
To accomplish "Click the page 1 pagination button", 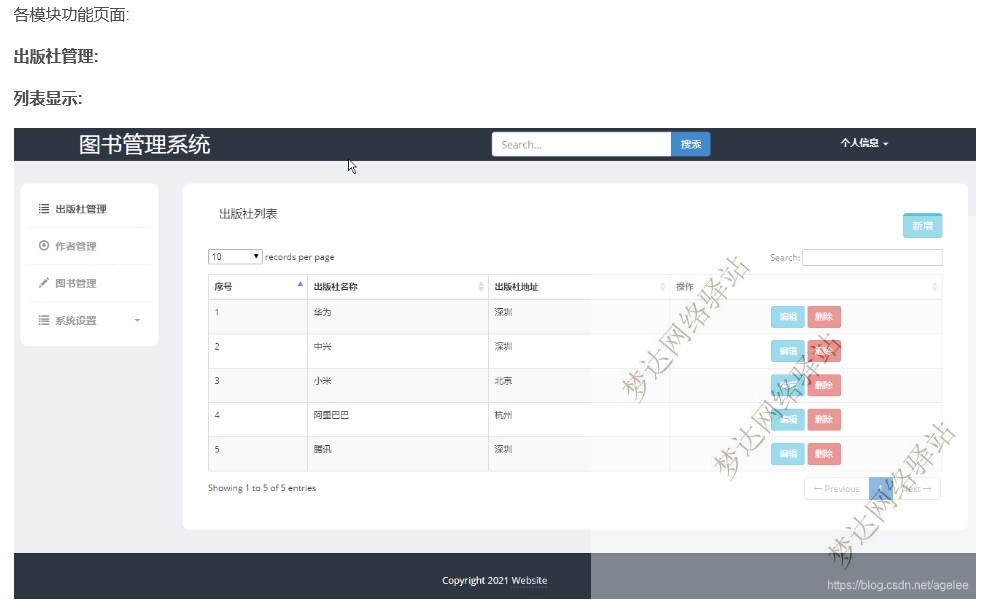I will [880, 488].
